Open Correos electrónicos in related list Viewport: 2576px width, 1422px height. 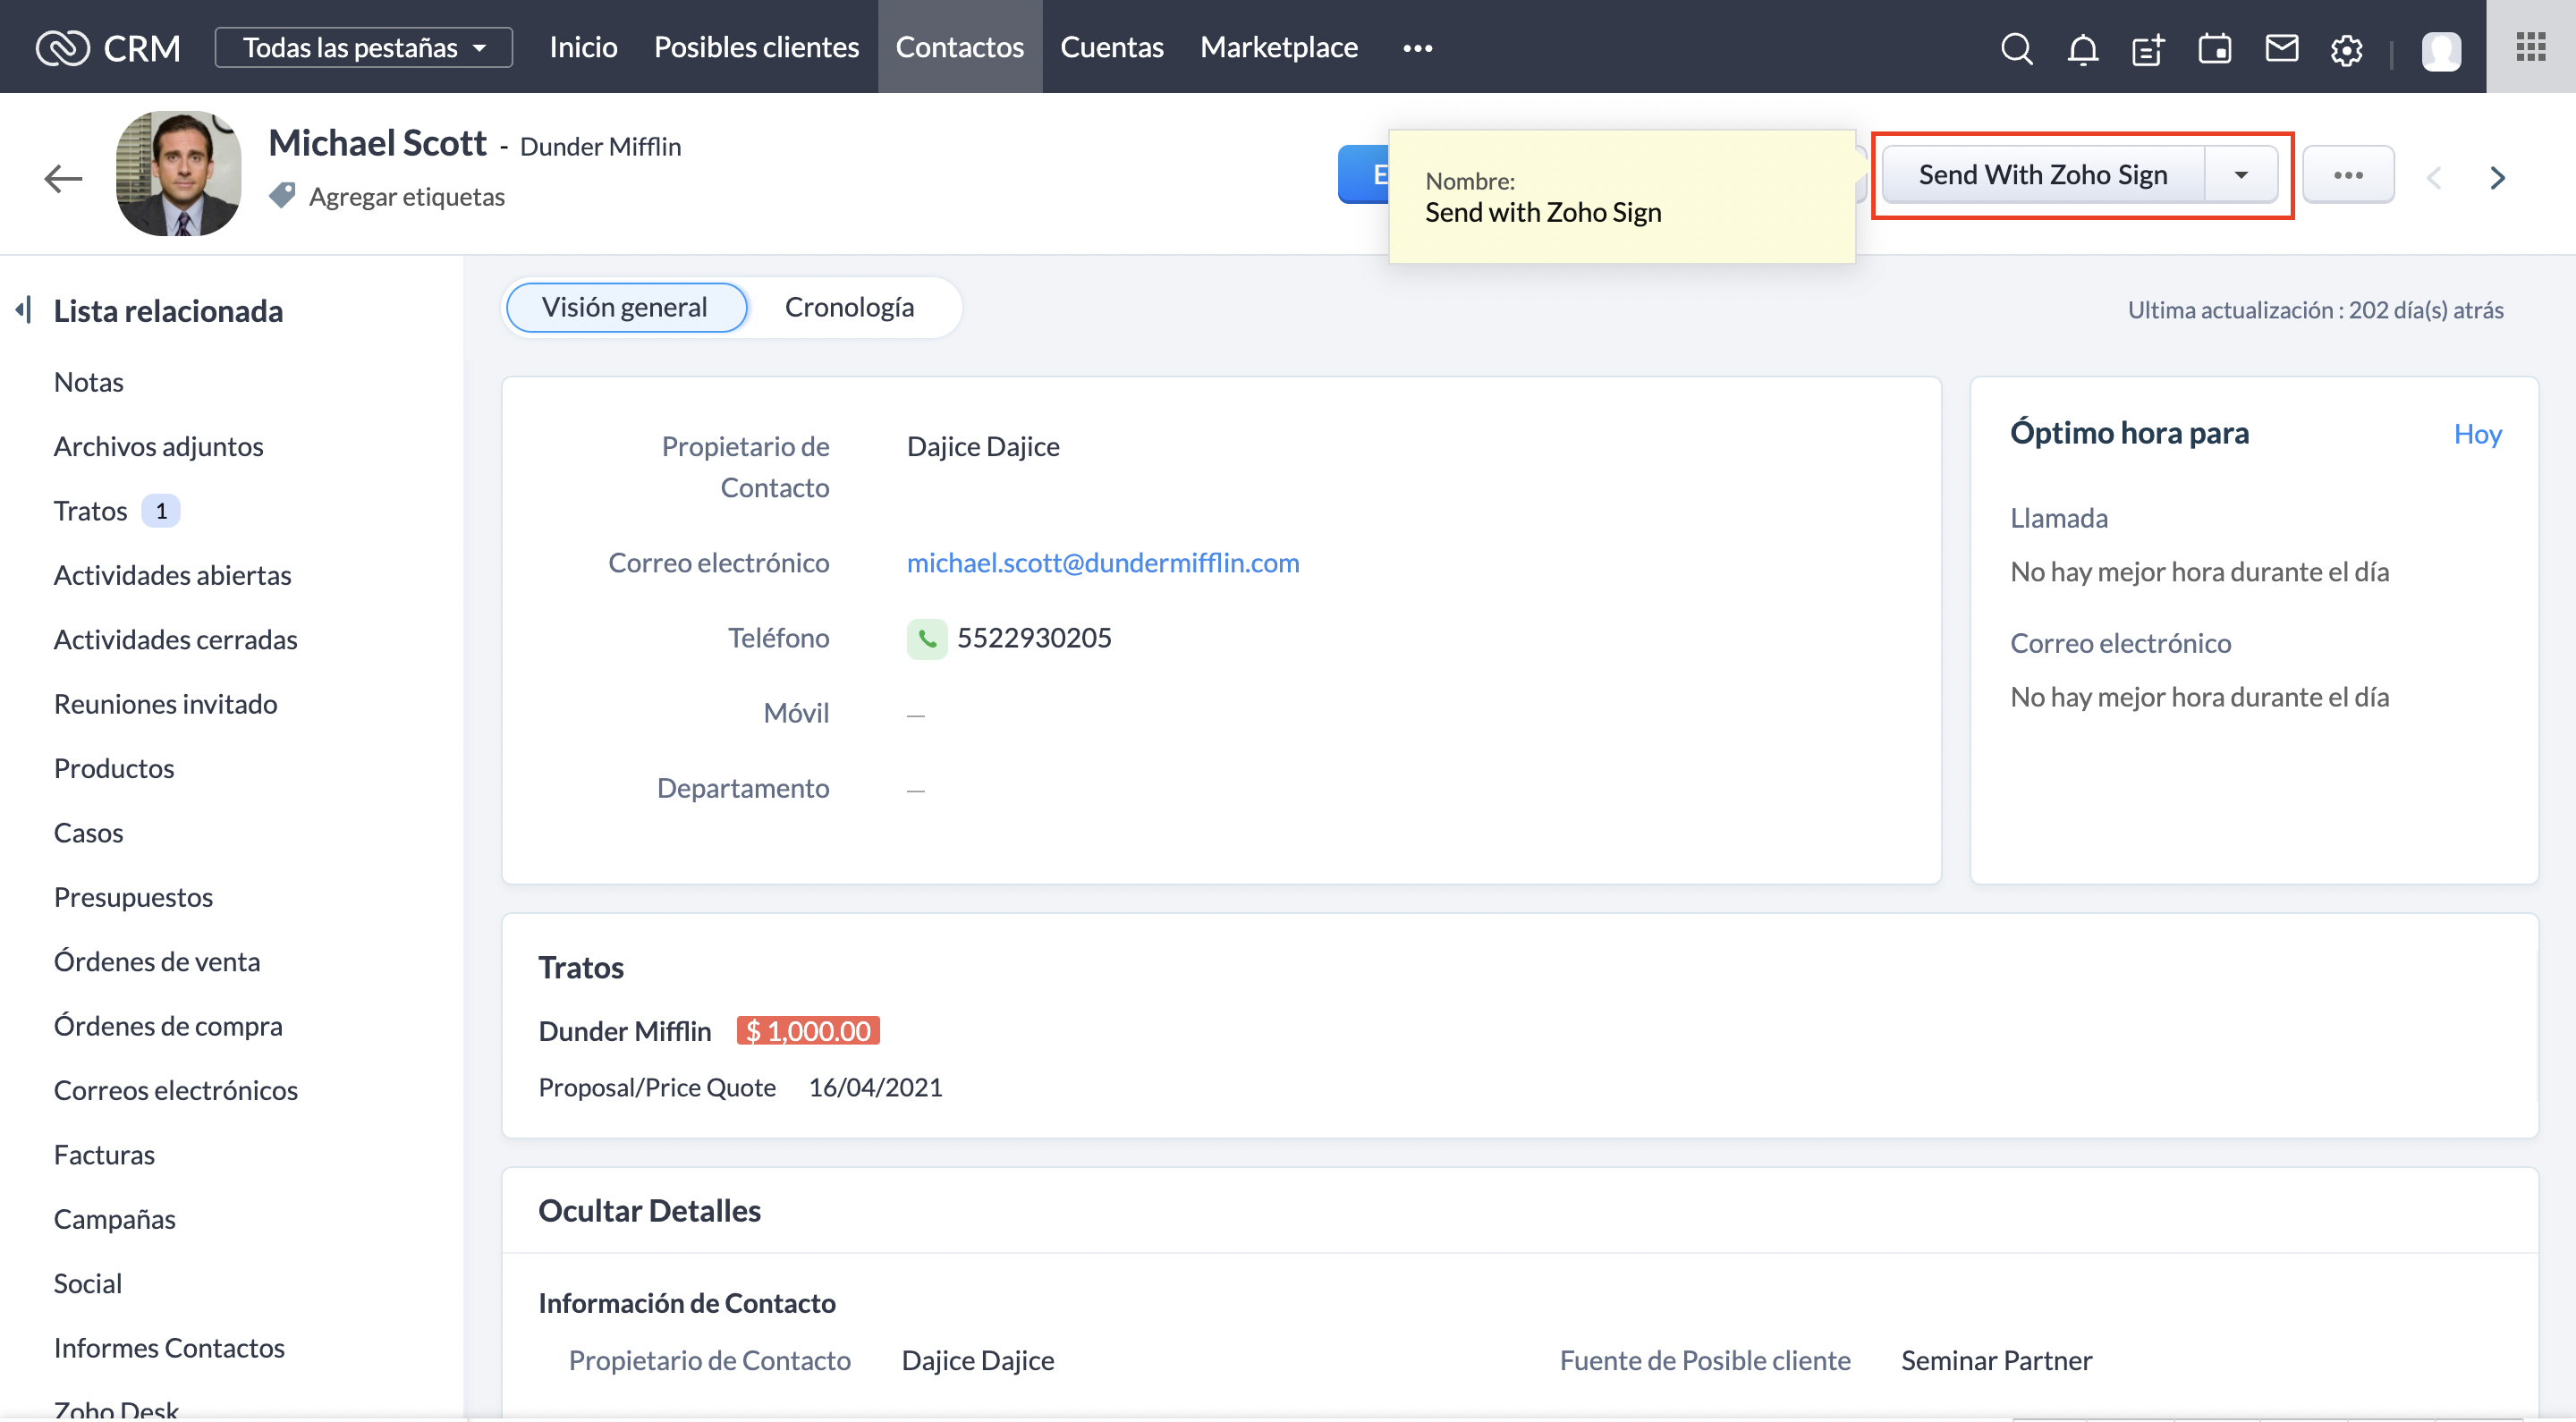[x=176, y=1090]
